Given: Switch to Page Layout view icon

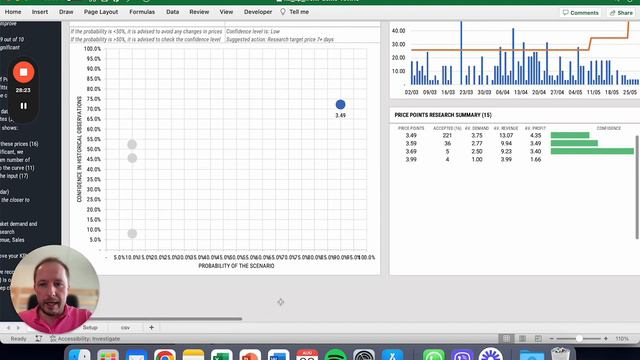Looking at the screenshot, I should [x=522, y=338].
